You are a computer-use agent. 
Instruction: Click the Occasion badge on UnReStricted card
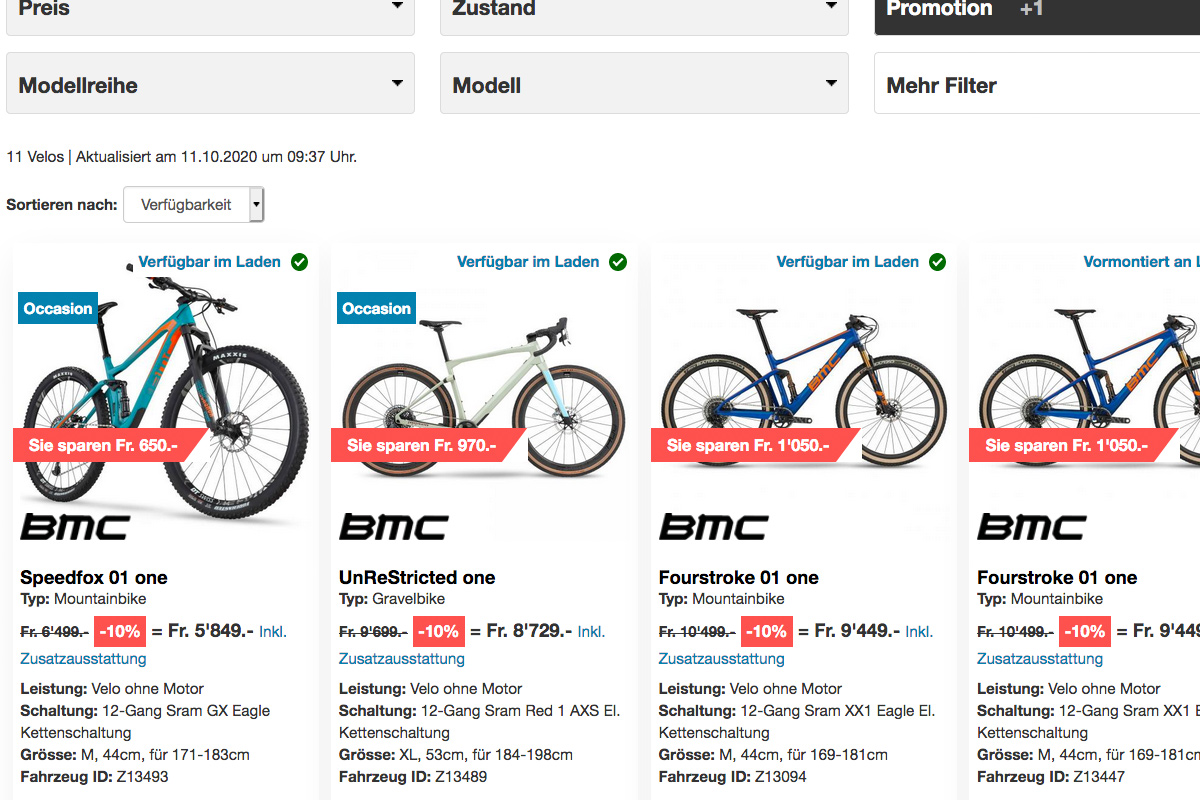[x=377, y=308]
